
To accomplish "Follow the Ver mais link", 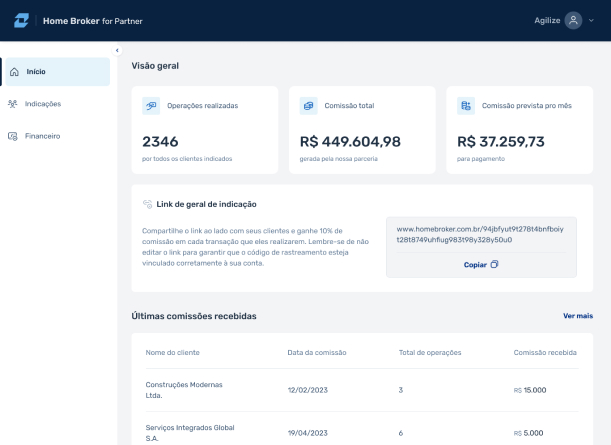I will click(x=577, y=316).
